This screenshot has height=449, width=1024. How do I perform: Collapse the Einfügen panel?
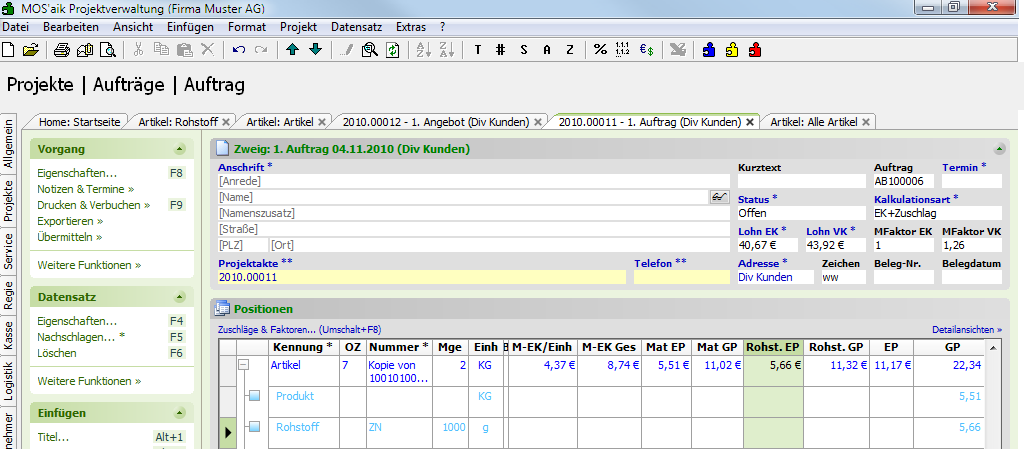[x=180, y=413]
